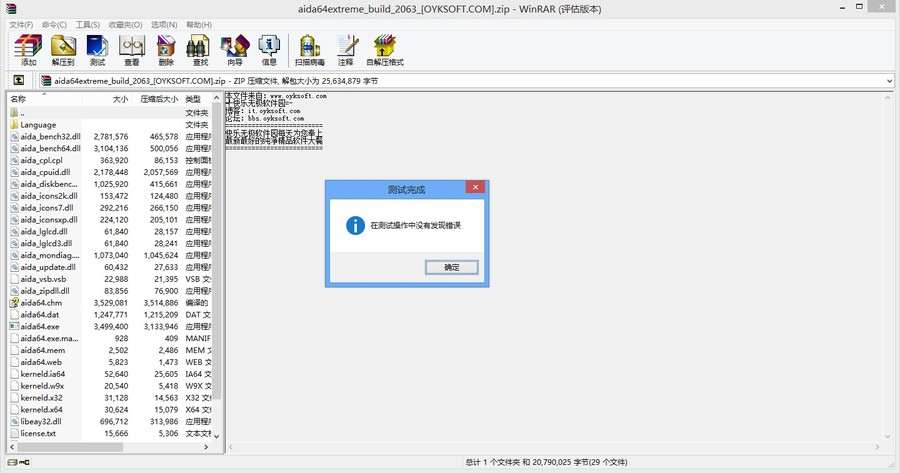
Task: Run the 测试 (Test) archive tool
Action: [97, 49]
